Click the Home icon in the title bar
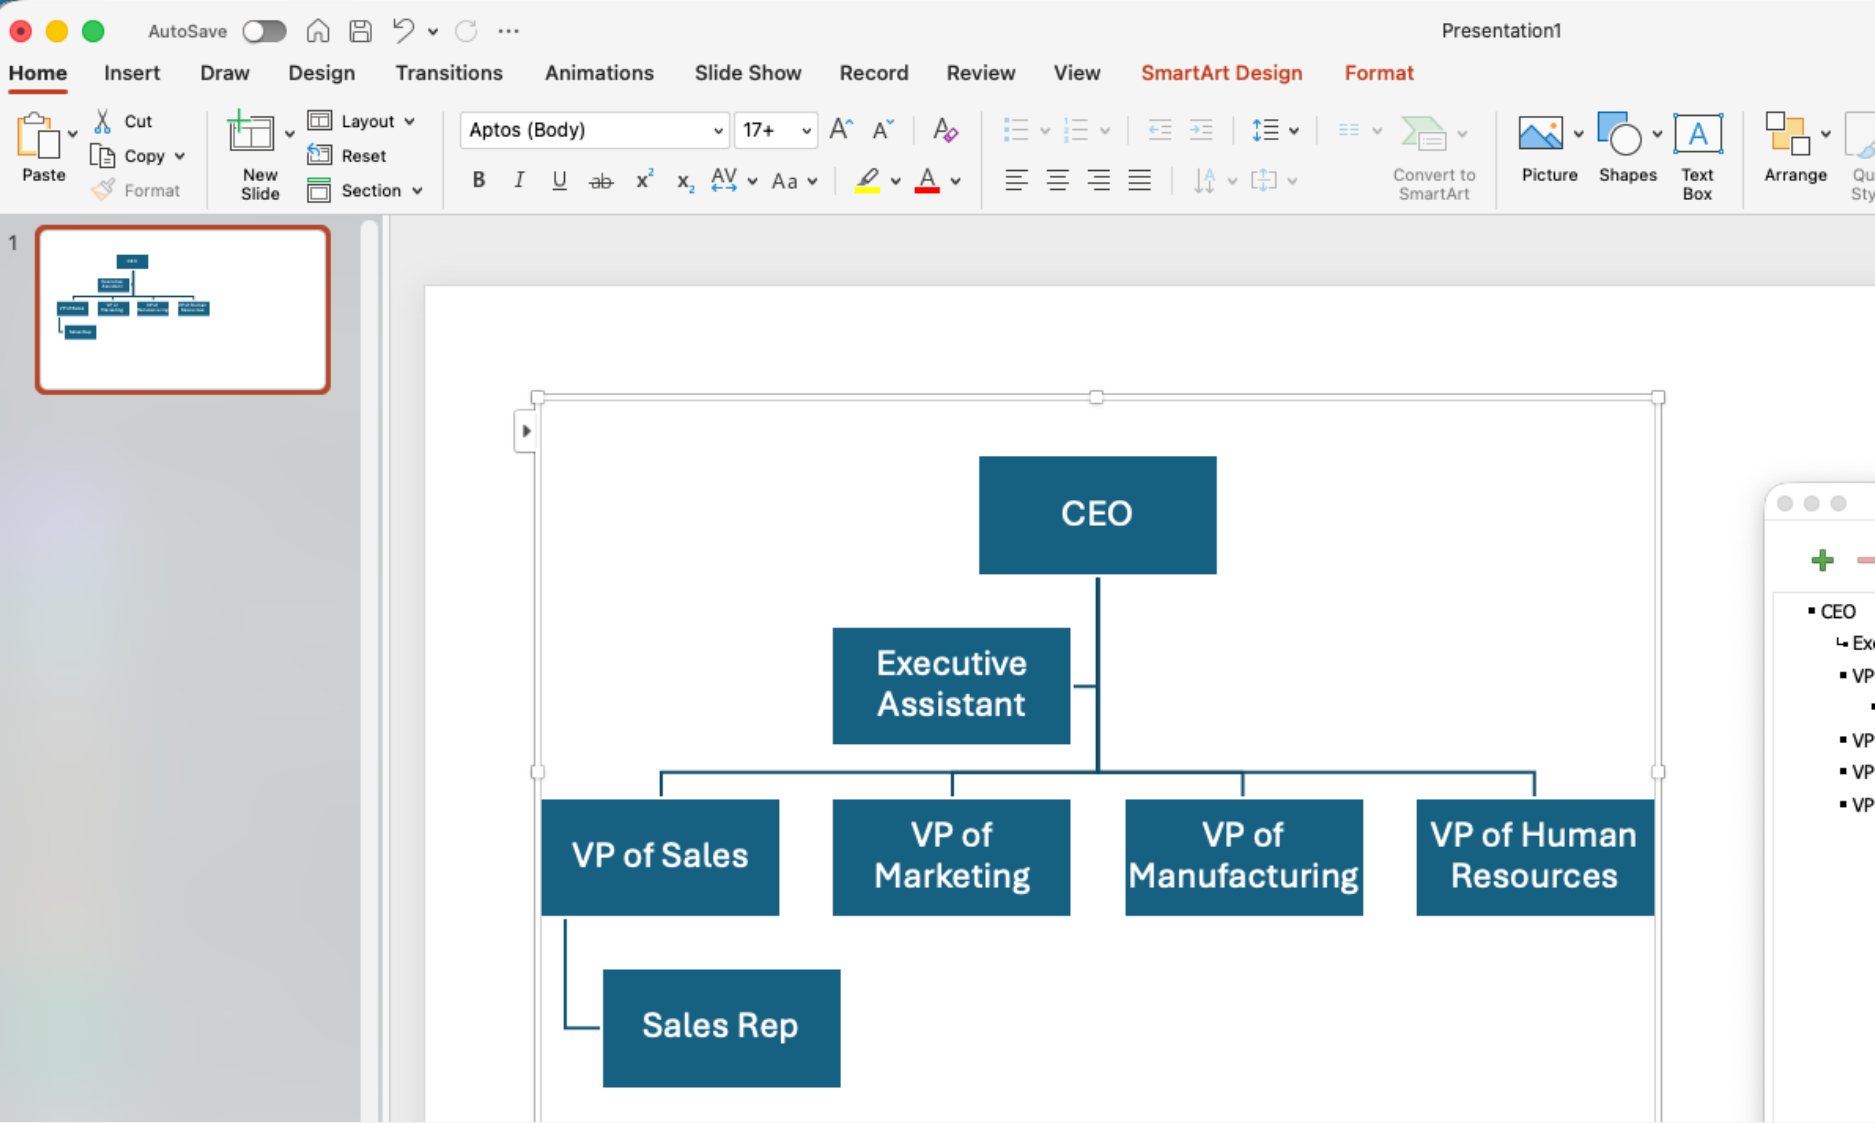This screenshot has height=1123, width=1875. [x=318, y=31]
